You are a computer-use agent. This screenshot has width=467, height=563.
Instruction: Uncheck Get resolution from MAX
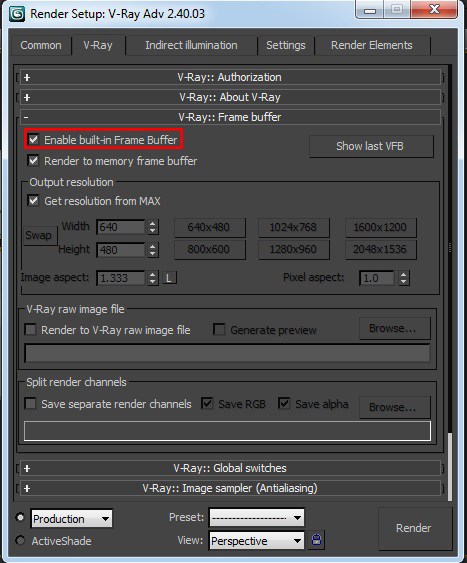tap(33, 200)
